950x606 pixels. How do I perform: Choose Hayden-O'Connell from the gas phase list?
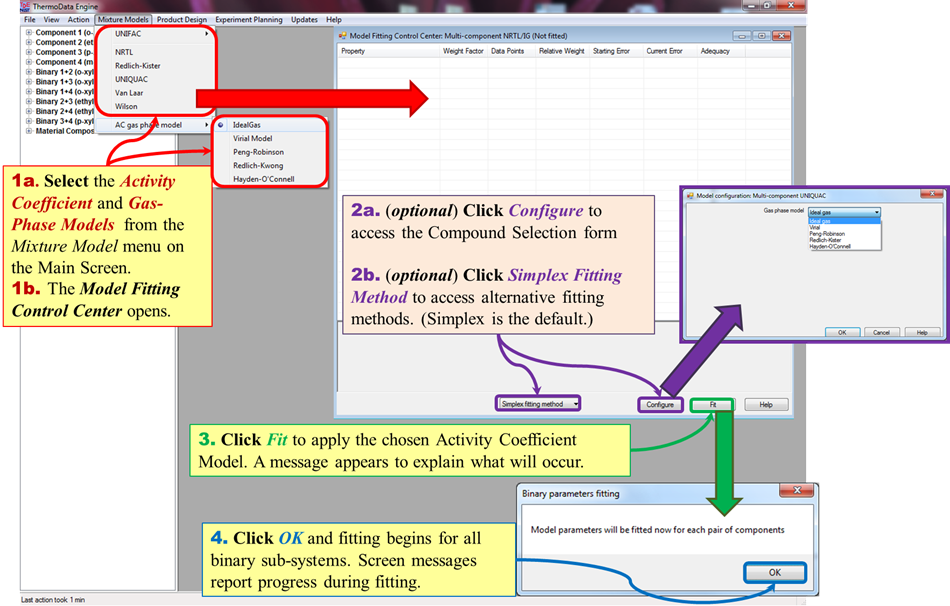[x=829, y=246]
